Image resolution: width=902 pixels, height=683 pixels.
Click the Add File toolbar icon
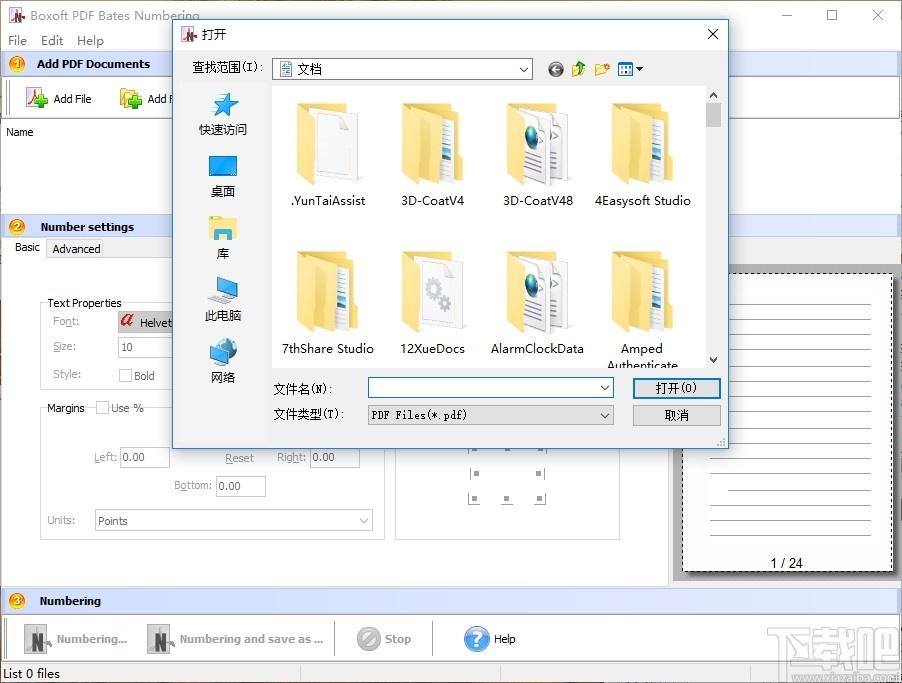click(x=37, y=98)
